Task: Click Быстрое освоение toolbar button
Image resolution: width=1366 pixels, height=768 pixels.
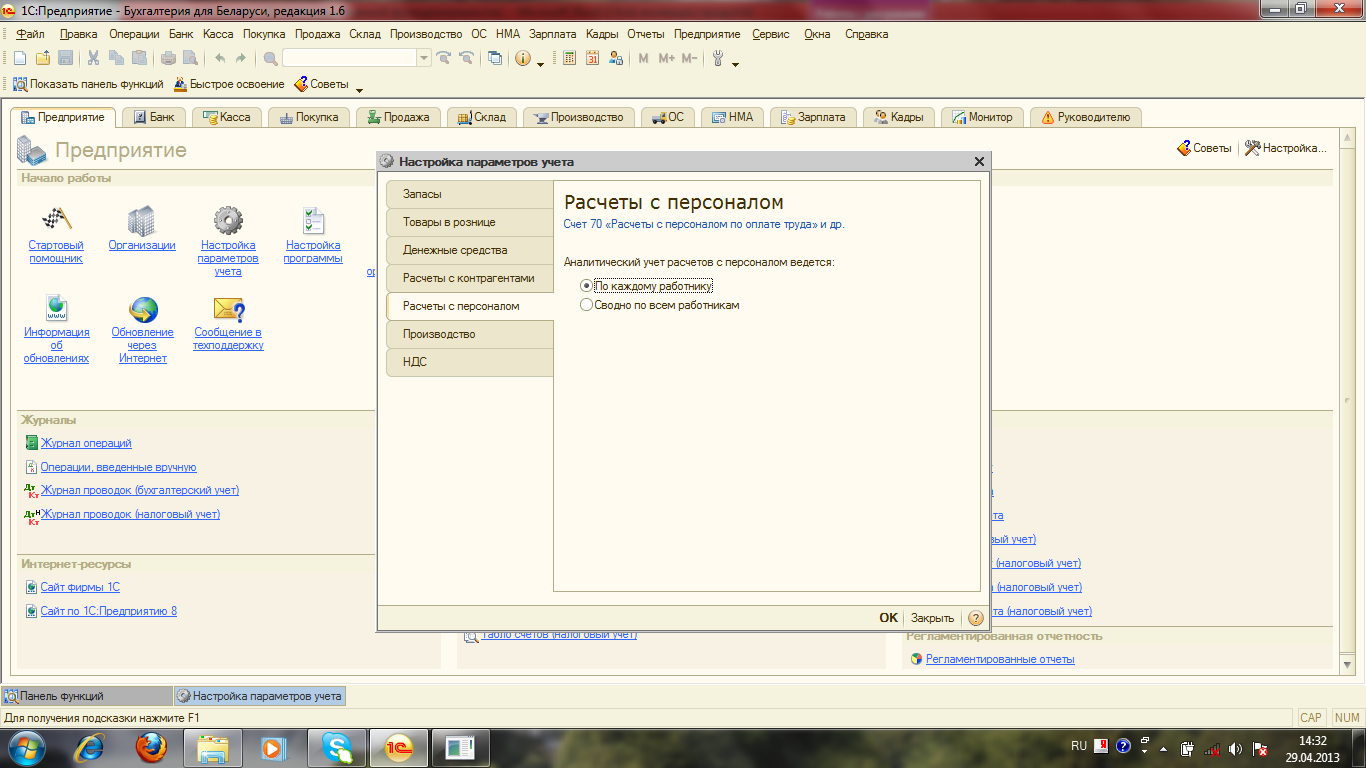Action: point(229,84)
